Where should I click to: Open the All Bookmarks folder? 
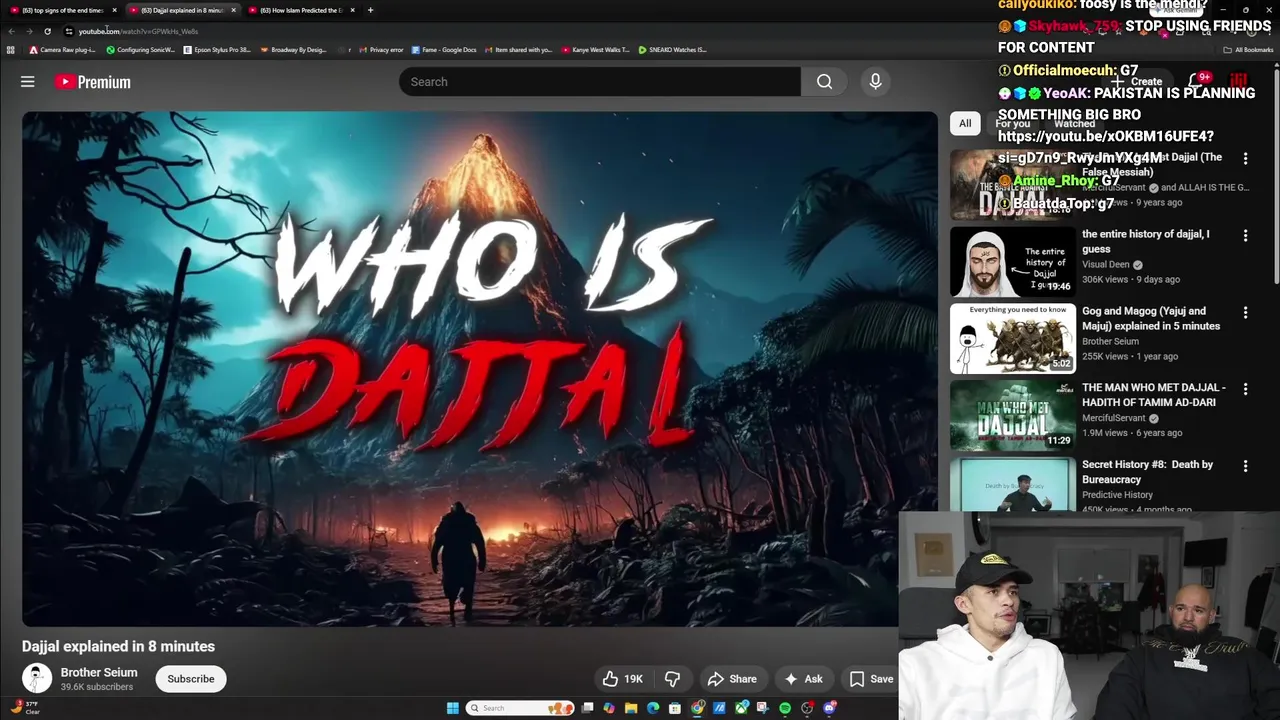click(1248, 50)
